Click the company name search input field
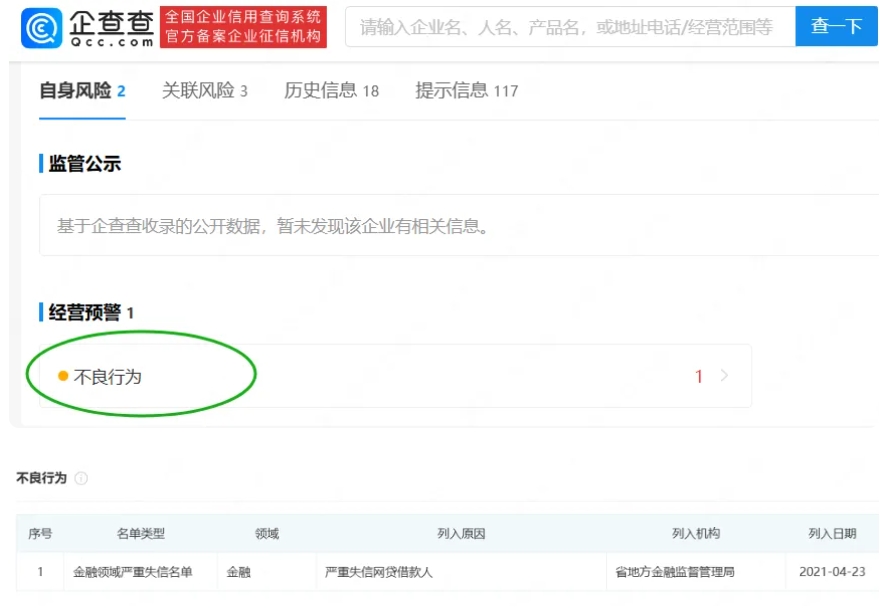 click(x=568, y=27)
